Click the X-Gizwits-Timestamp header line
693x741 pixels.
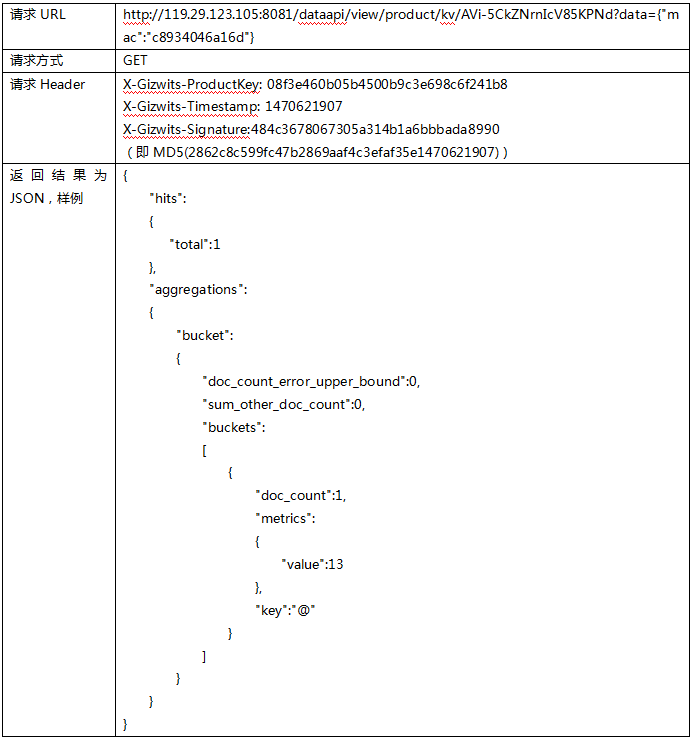click(232, 106)
